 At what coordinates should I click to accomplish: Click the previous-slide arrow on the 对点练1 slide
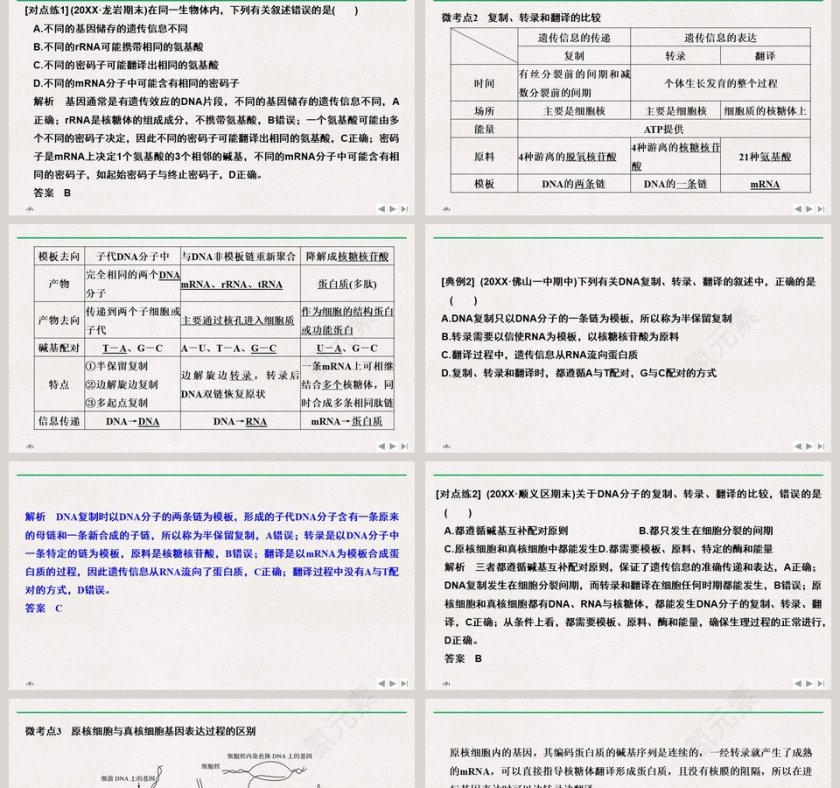(381, 209)
